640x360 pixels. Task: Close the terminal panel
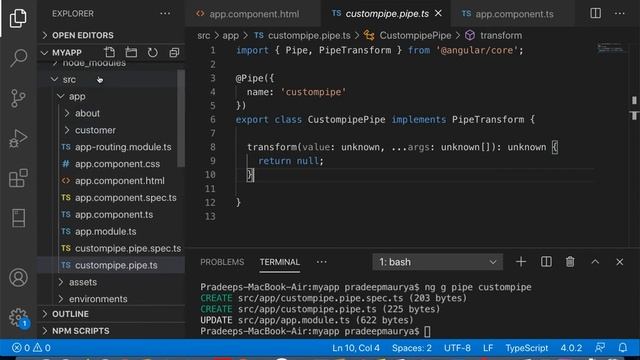(x=620, y=262)
